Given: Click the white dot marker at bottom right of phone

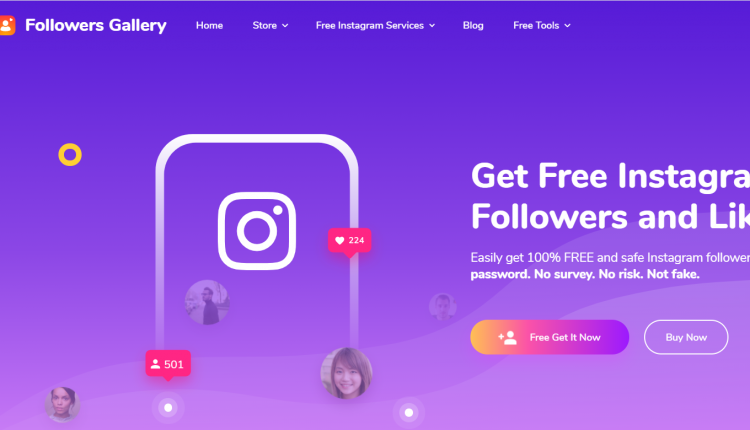Looking at the screenshot, I should tap(409, 412).
